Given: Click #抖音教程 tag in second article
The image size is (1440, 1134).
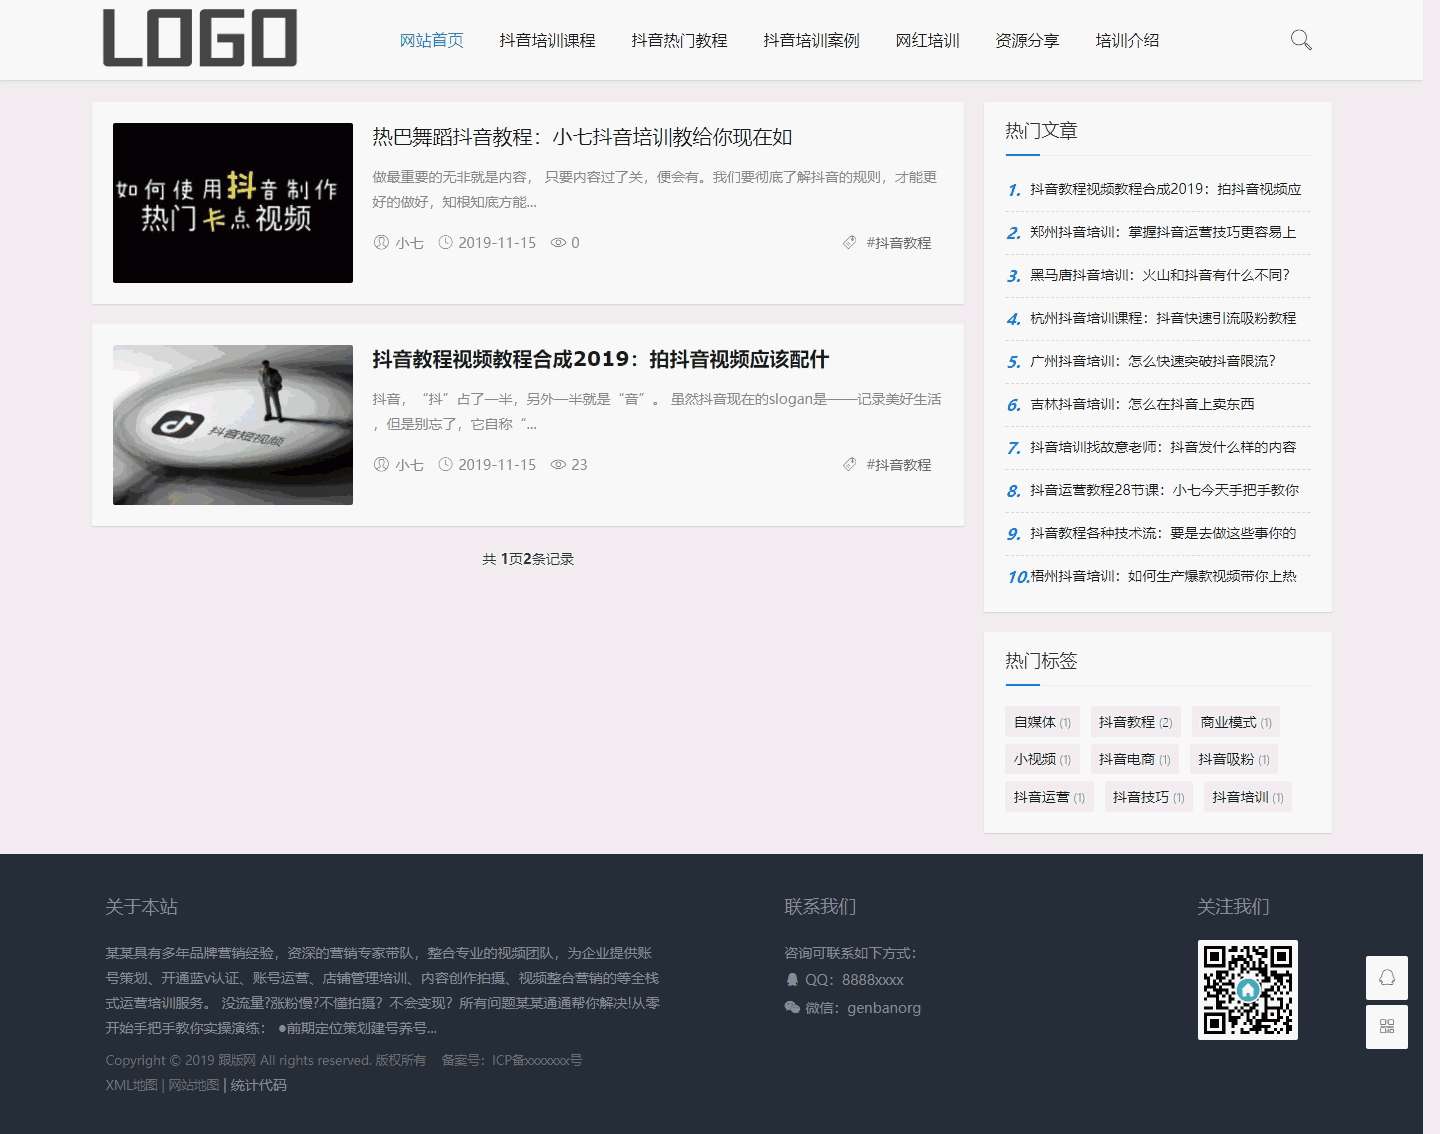Looking at the screenshot, I should tap(898, 465).
